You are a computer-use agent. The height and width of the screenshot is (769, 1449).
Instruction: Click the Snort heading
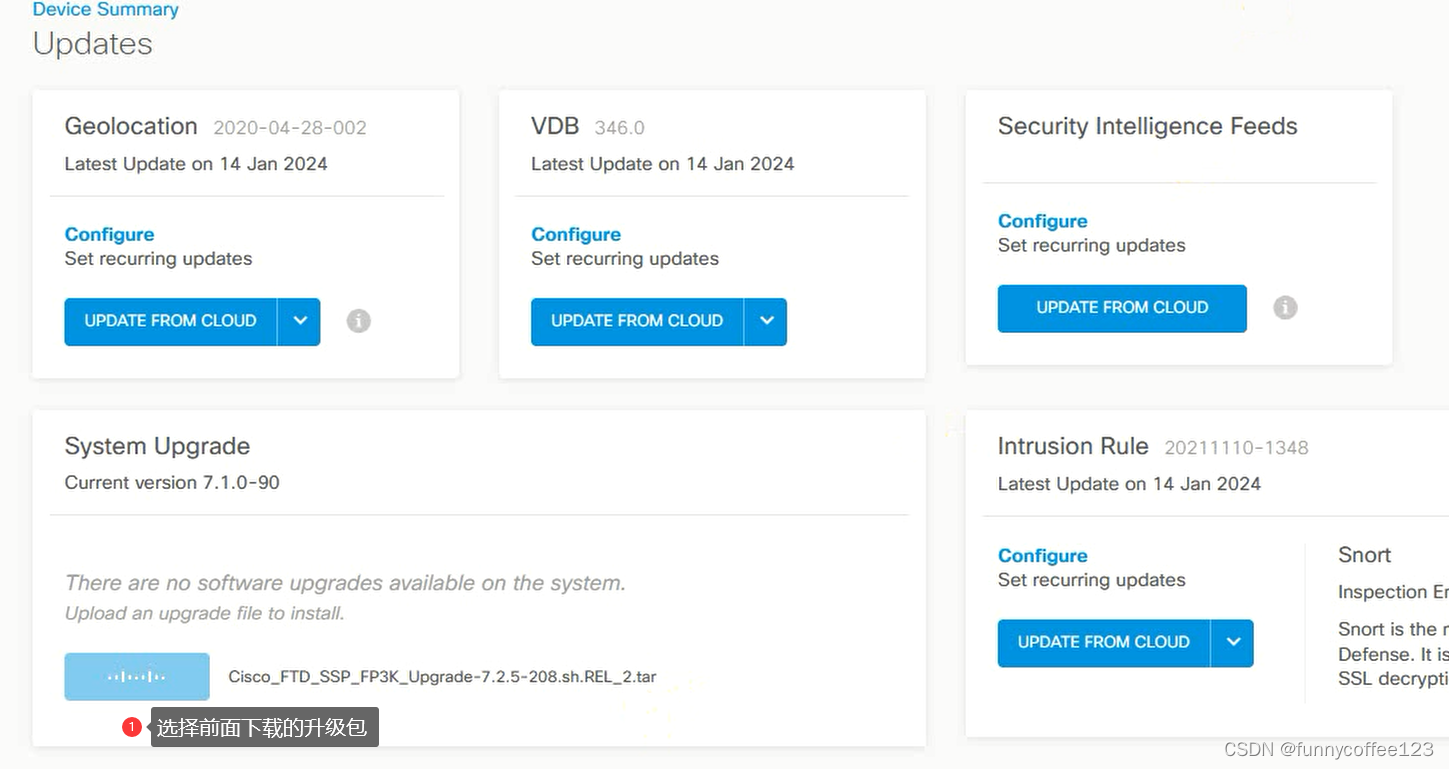coord(1364,555)
